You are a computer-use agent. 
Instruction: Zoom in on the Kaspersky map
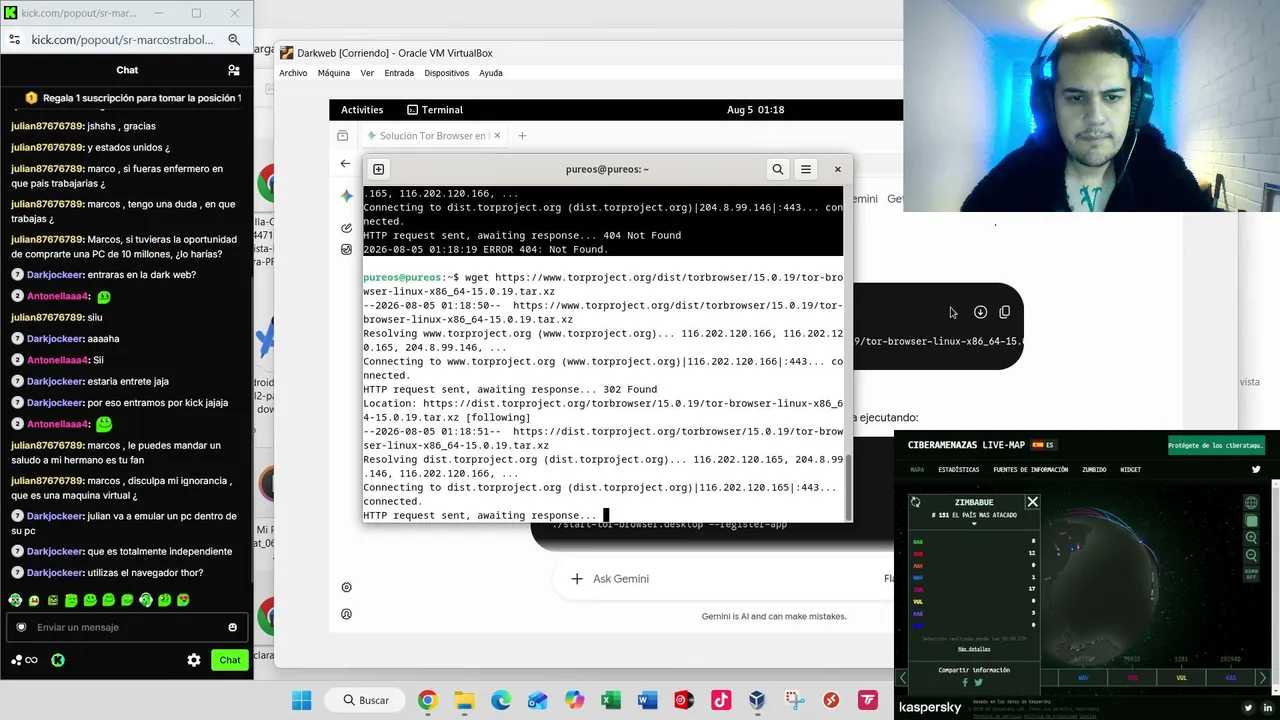click(x=1251, y=538)
